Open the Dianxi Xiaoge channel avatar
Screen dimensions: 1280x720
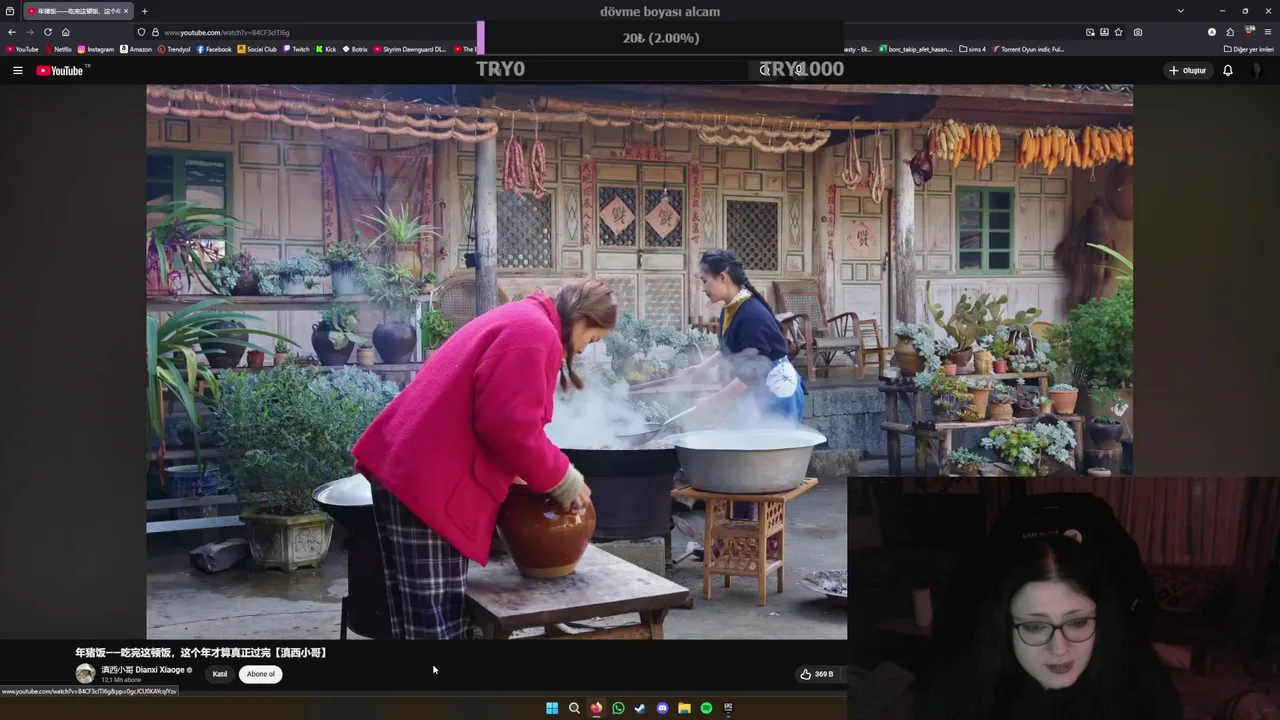pyautogui.click(x=85, y=673)
